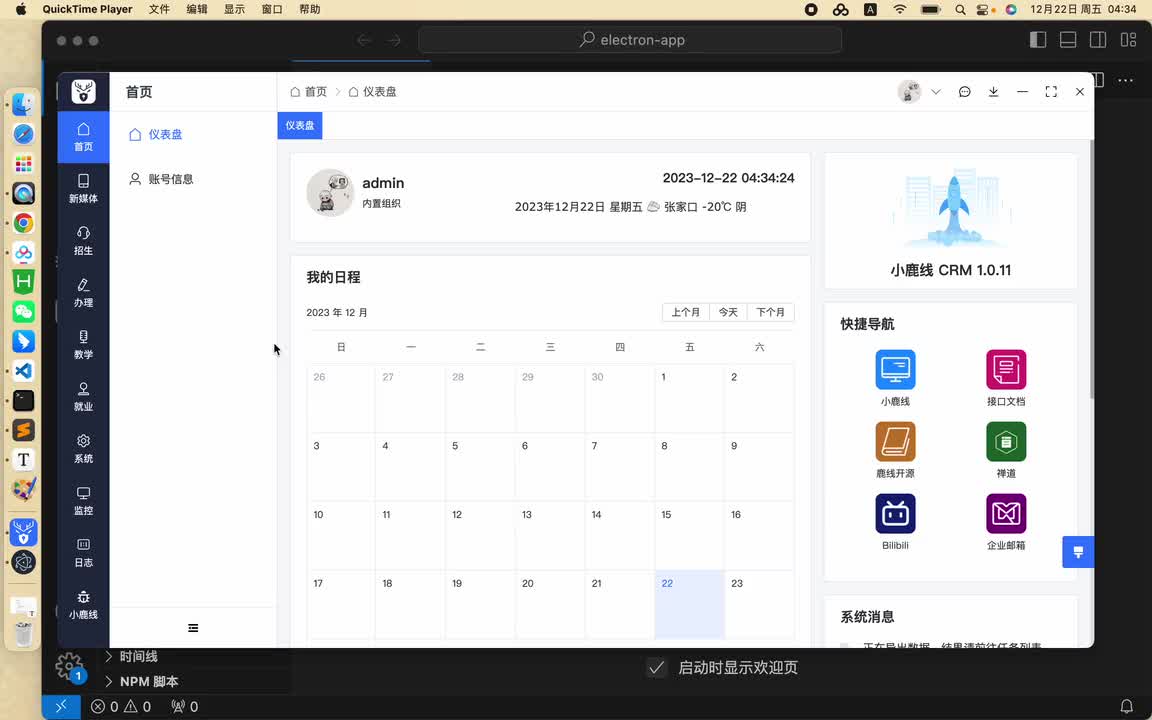1152x720 pixels.
Task: Click the VS Code notifications bell
Action: point(1126,707)
